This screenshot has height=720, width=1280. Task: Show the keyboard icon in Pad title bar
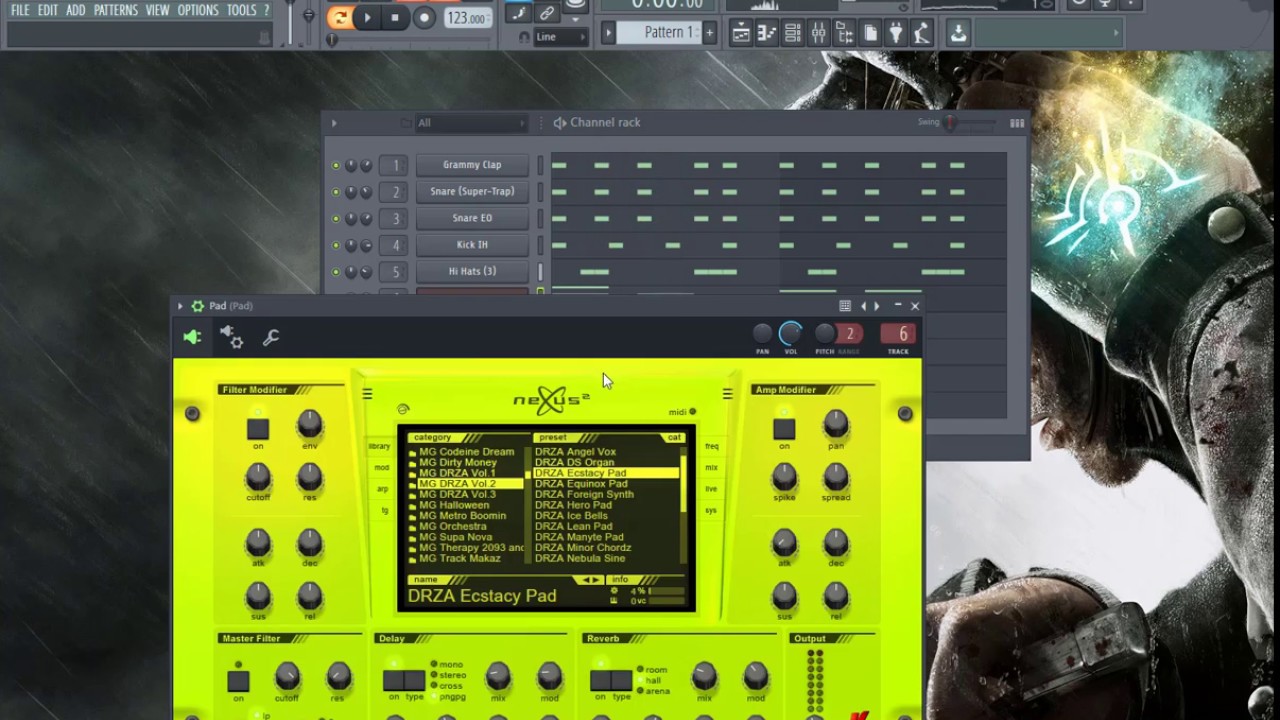click(x=845, y=306)
